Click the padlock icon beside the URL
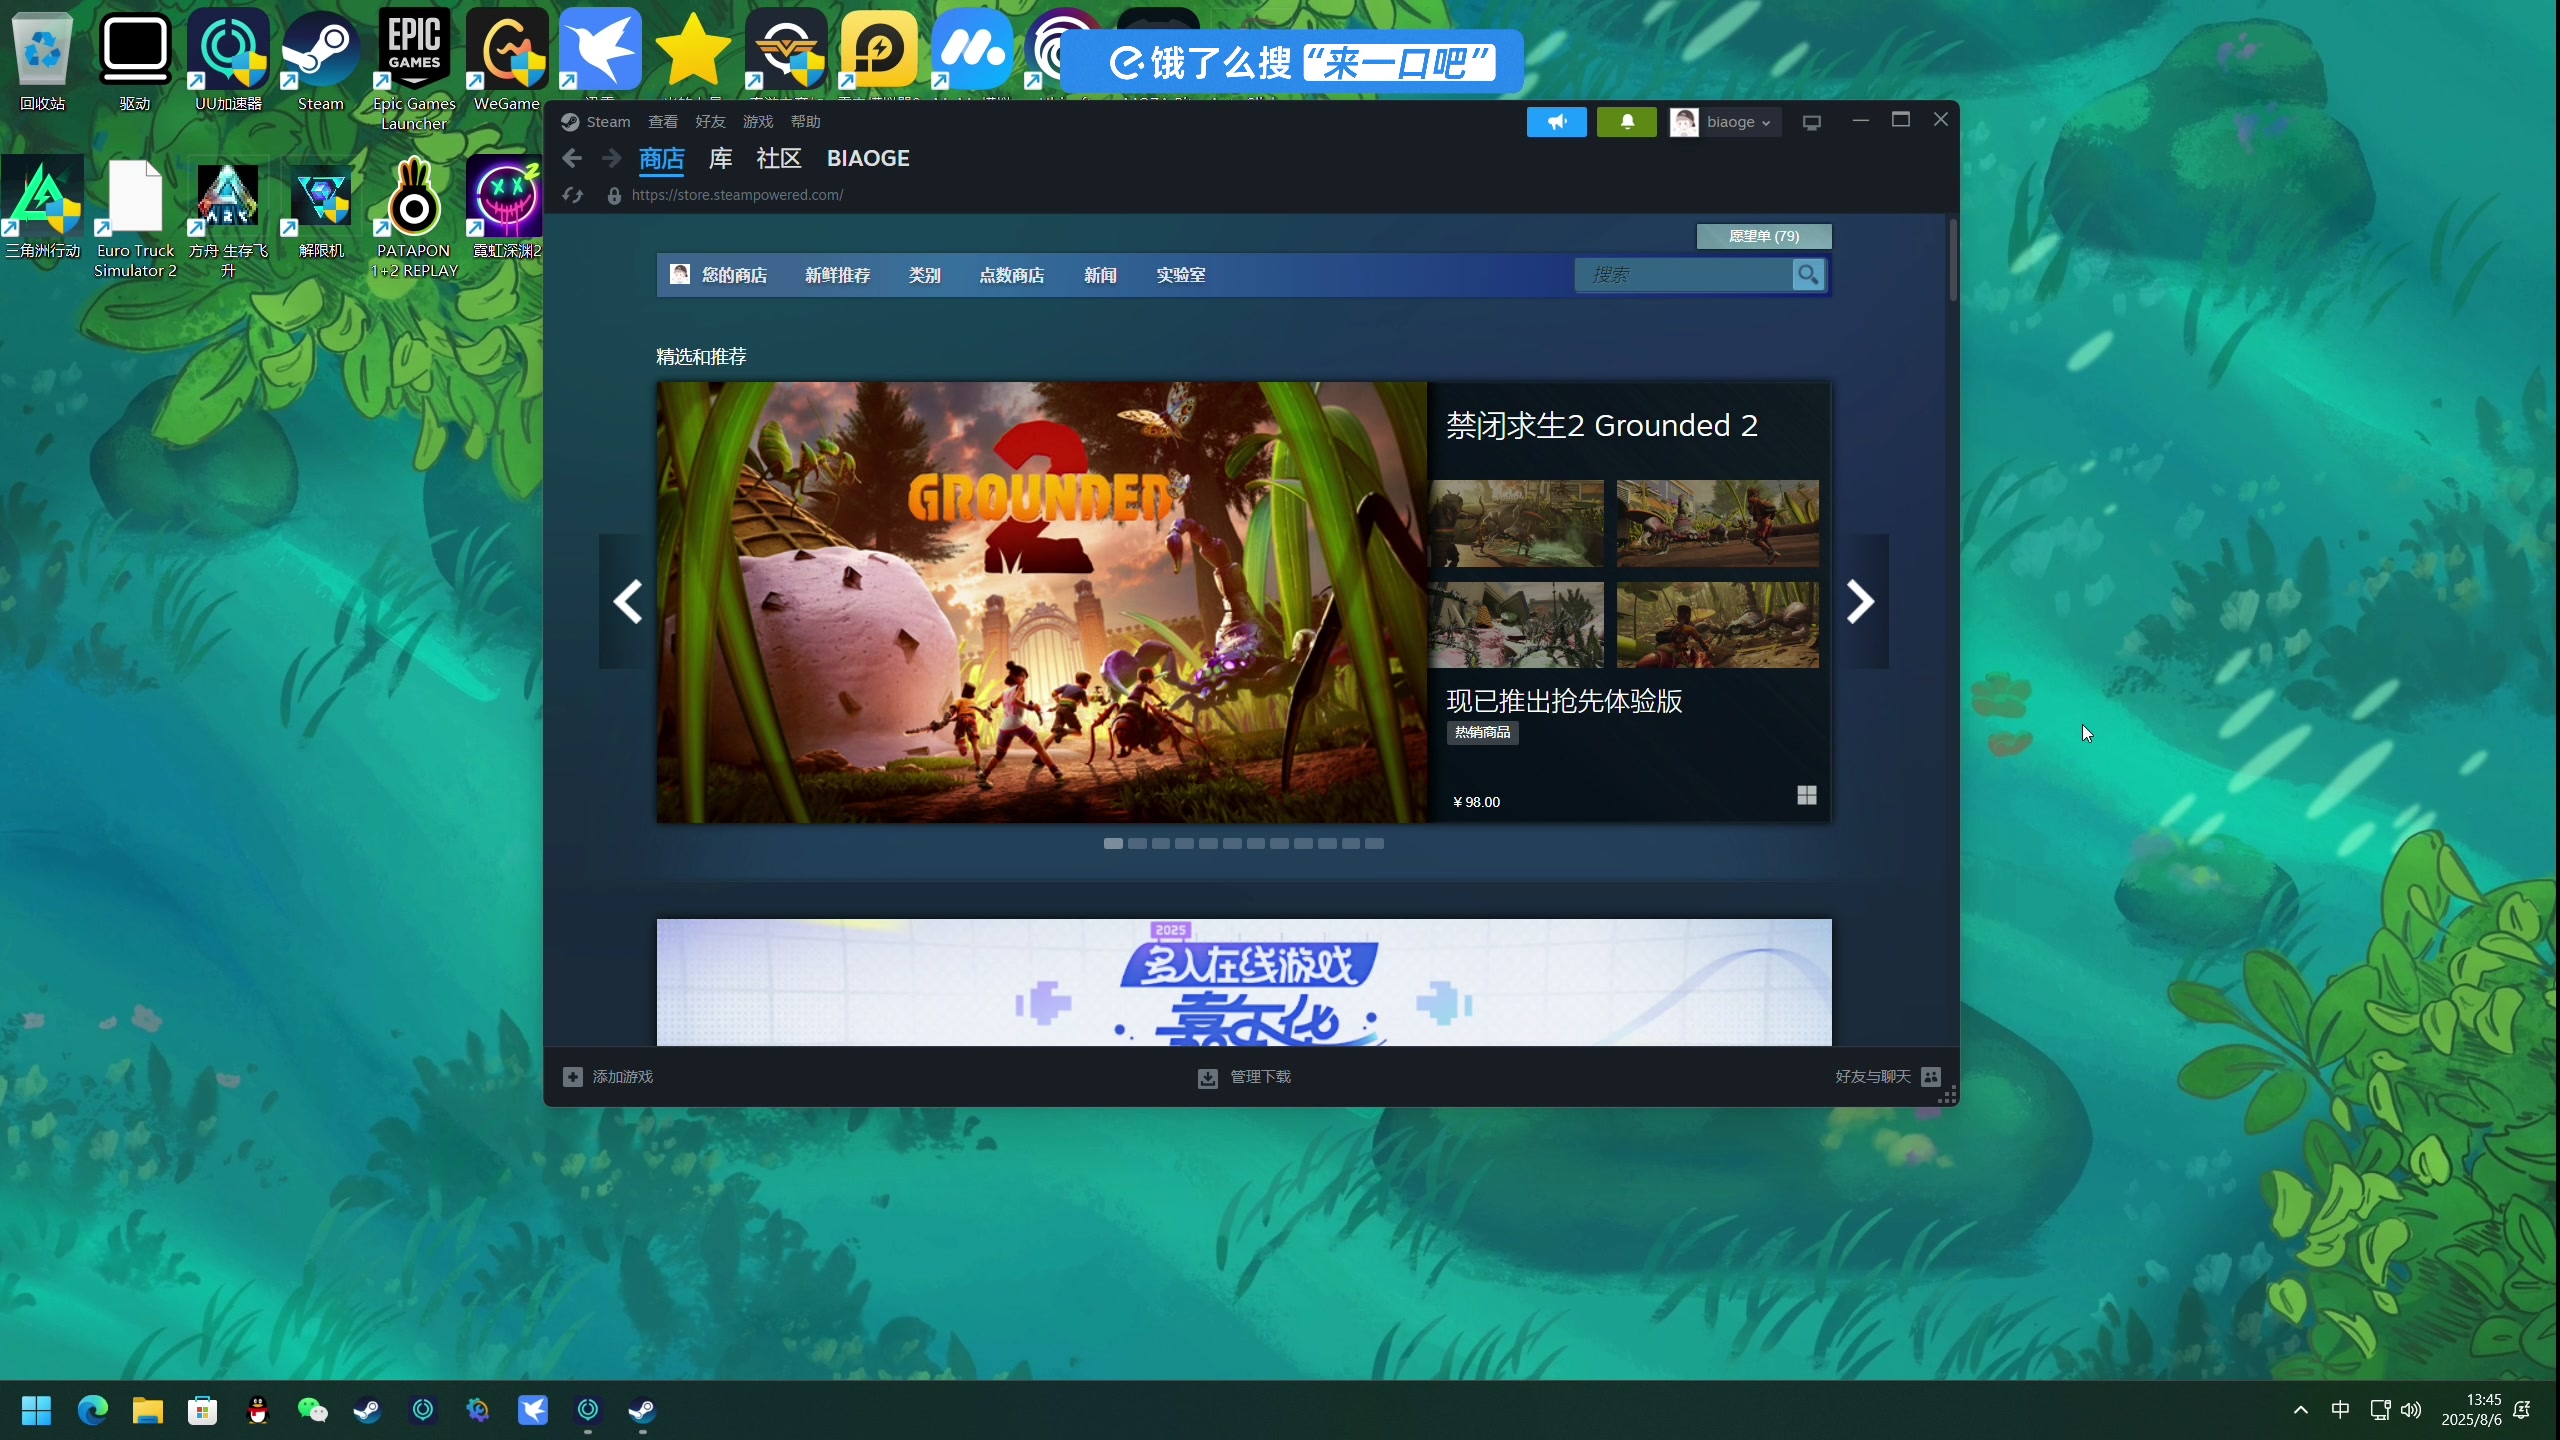 click(x=614, y=196)
